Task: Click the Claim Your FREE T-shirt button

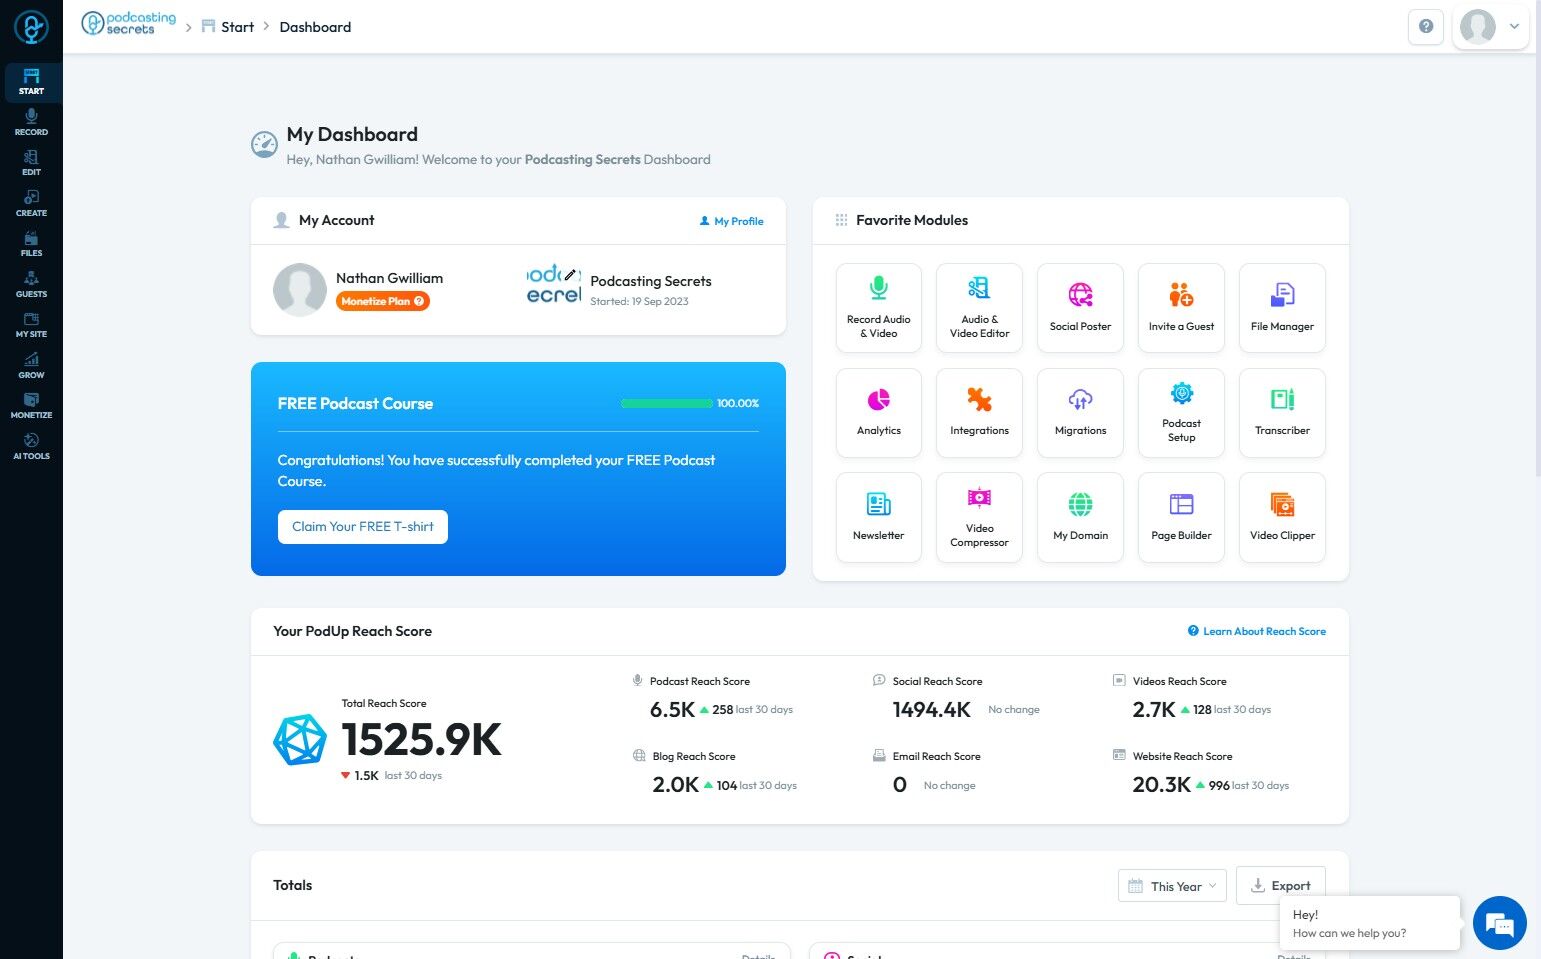Action: 363,527
